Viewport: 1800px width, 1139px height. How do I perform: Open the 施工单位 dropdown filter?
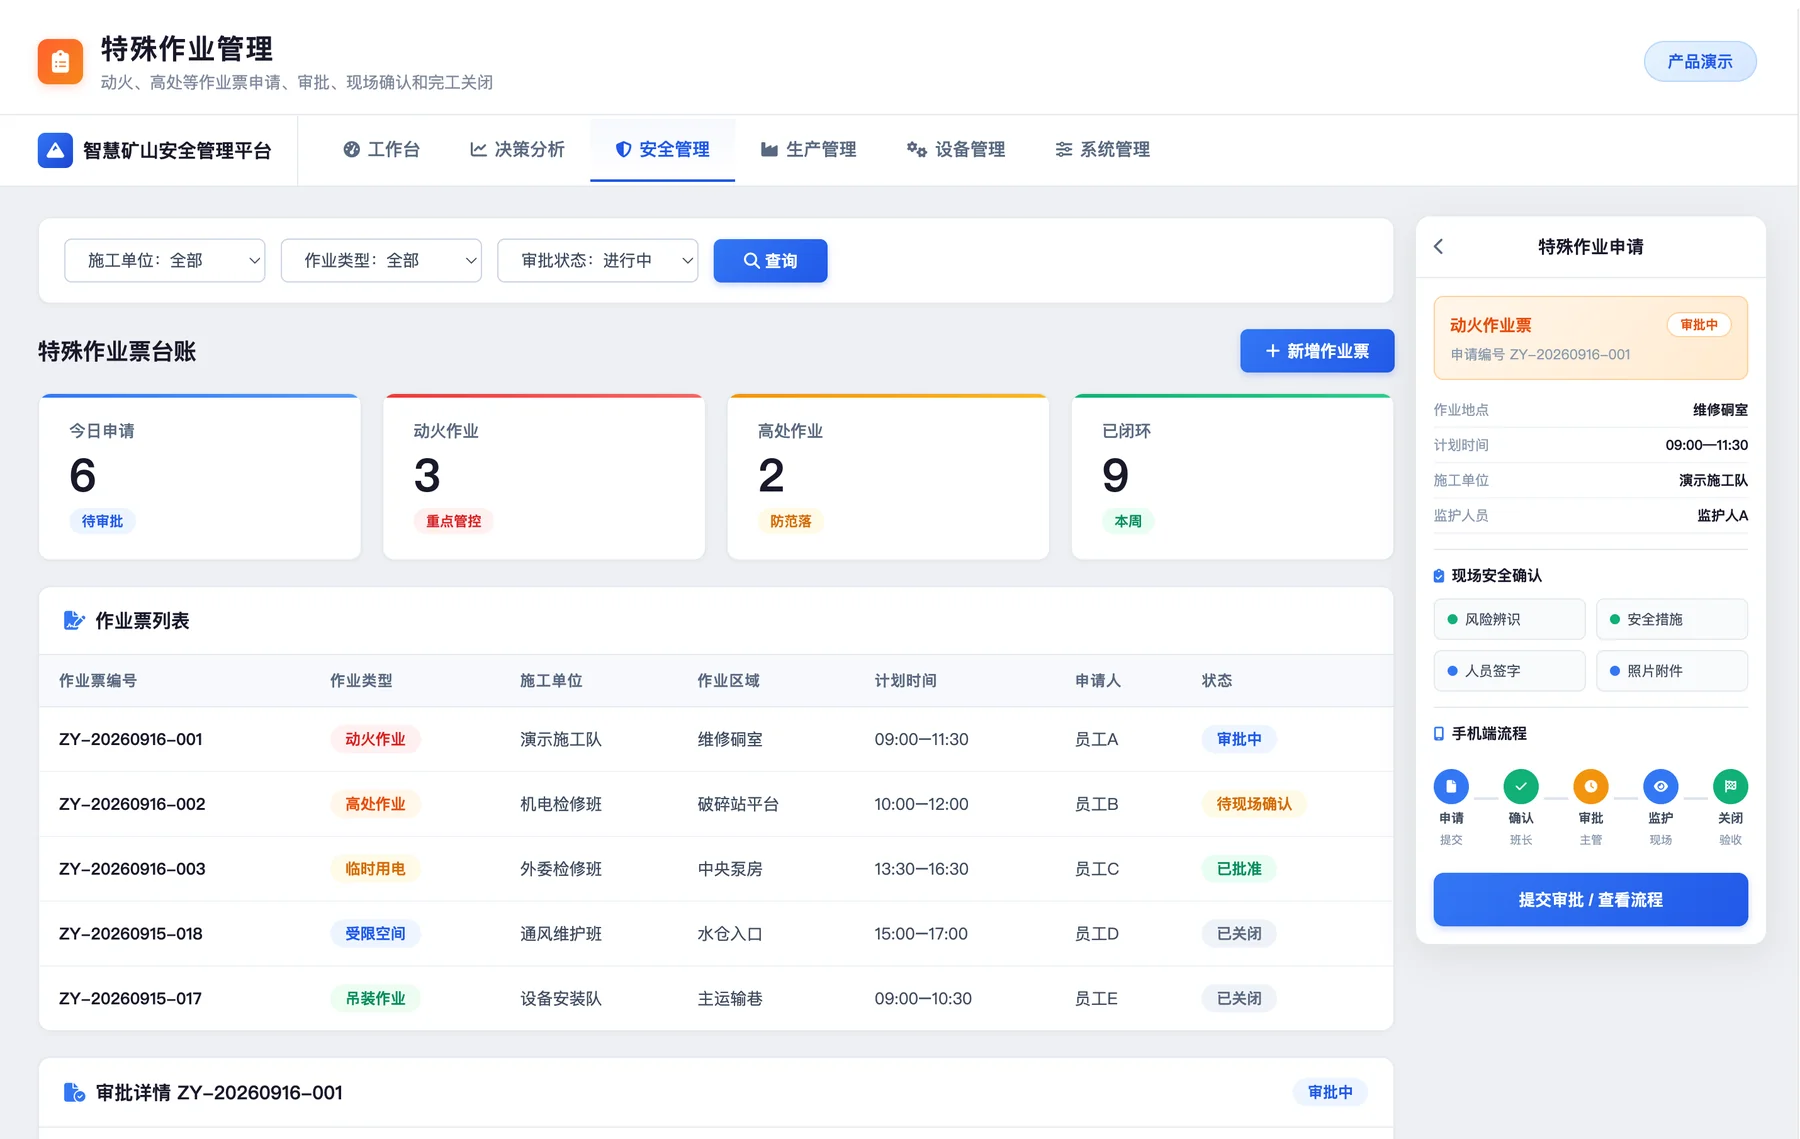[165, 261]
